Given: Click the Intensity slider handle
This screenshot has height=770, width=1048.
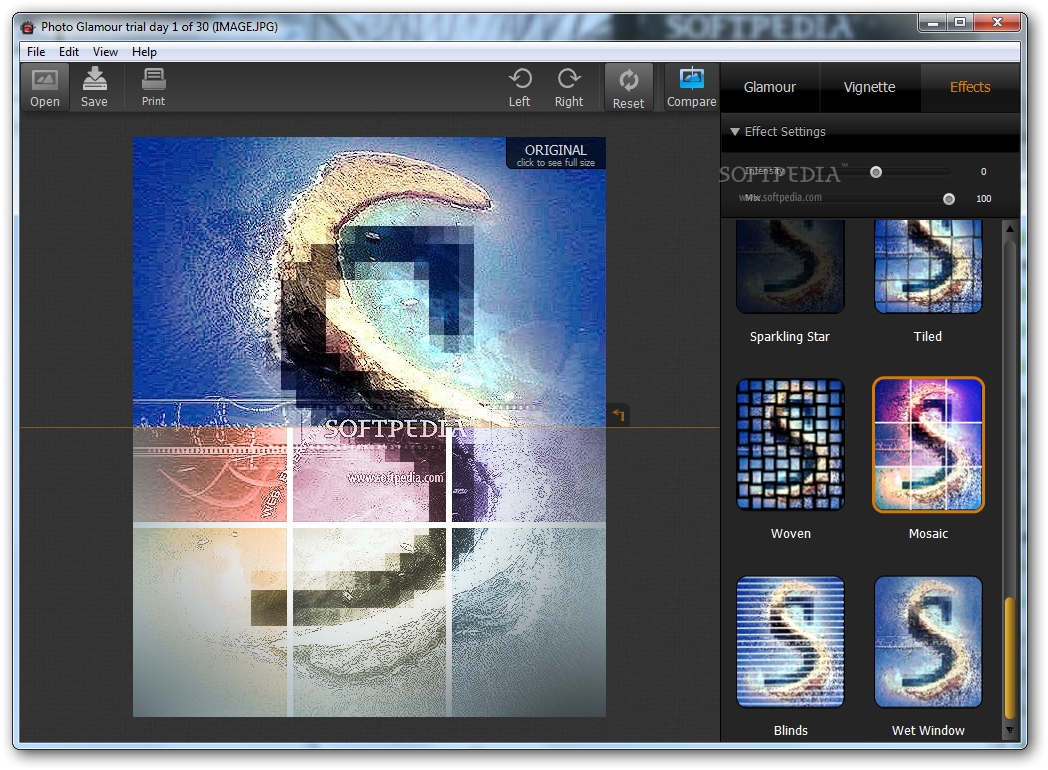Looking at the screenshot, I should (876, 172).
